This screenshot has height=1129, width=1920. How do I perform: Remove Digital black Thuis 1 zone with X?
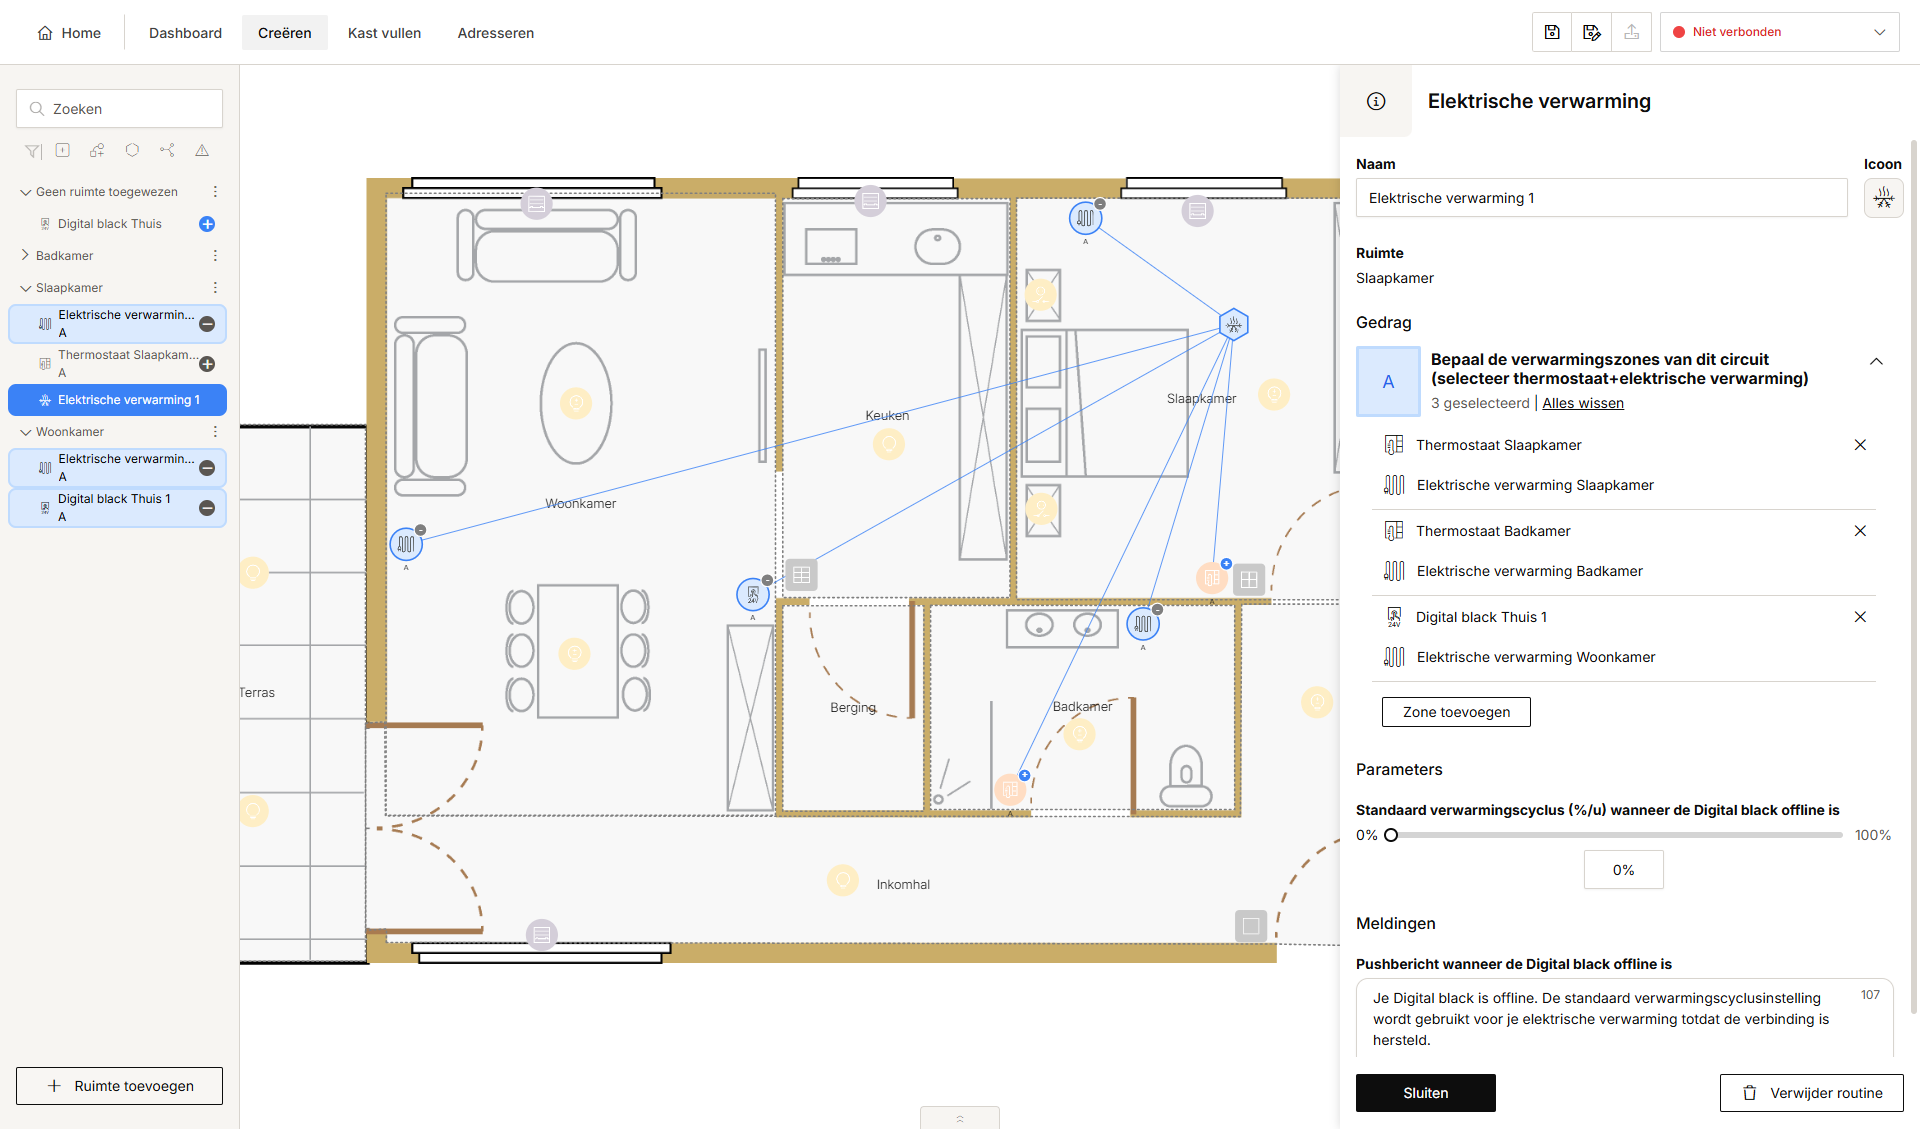click(1860, 617)
